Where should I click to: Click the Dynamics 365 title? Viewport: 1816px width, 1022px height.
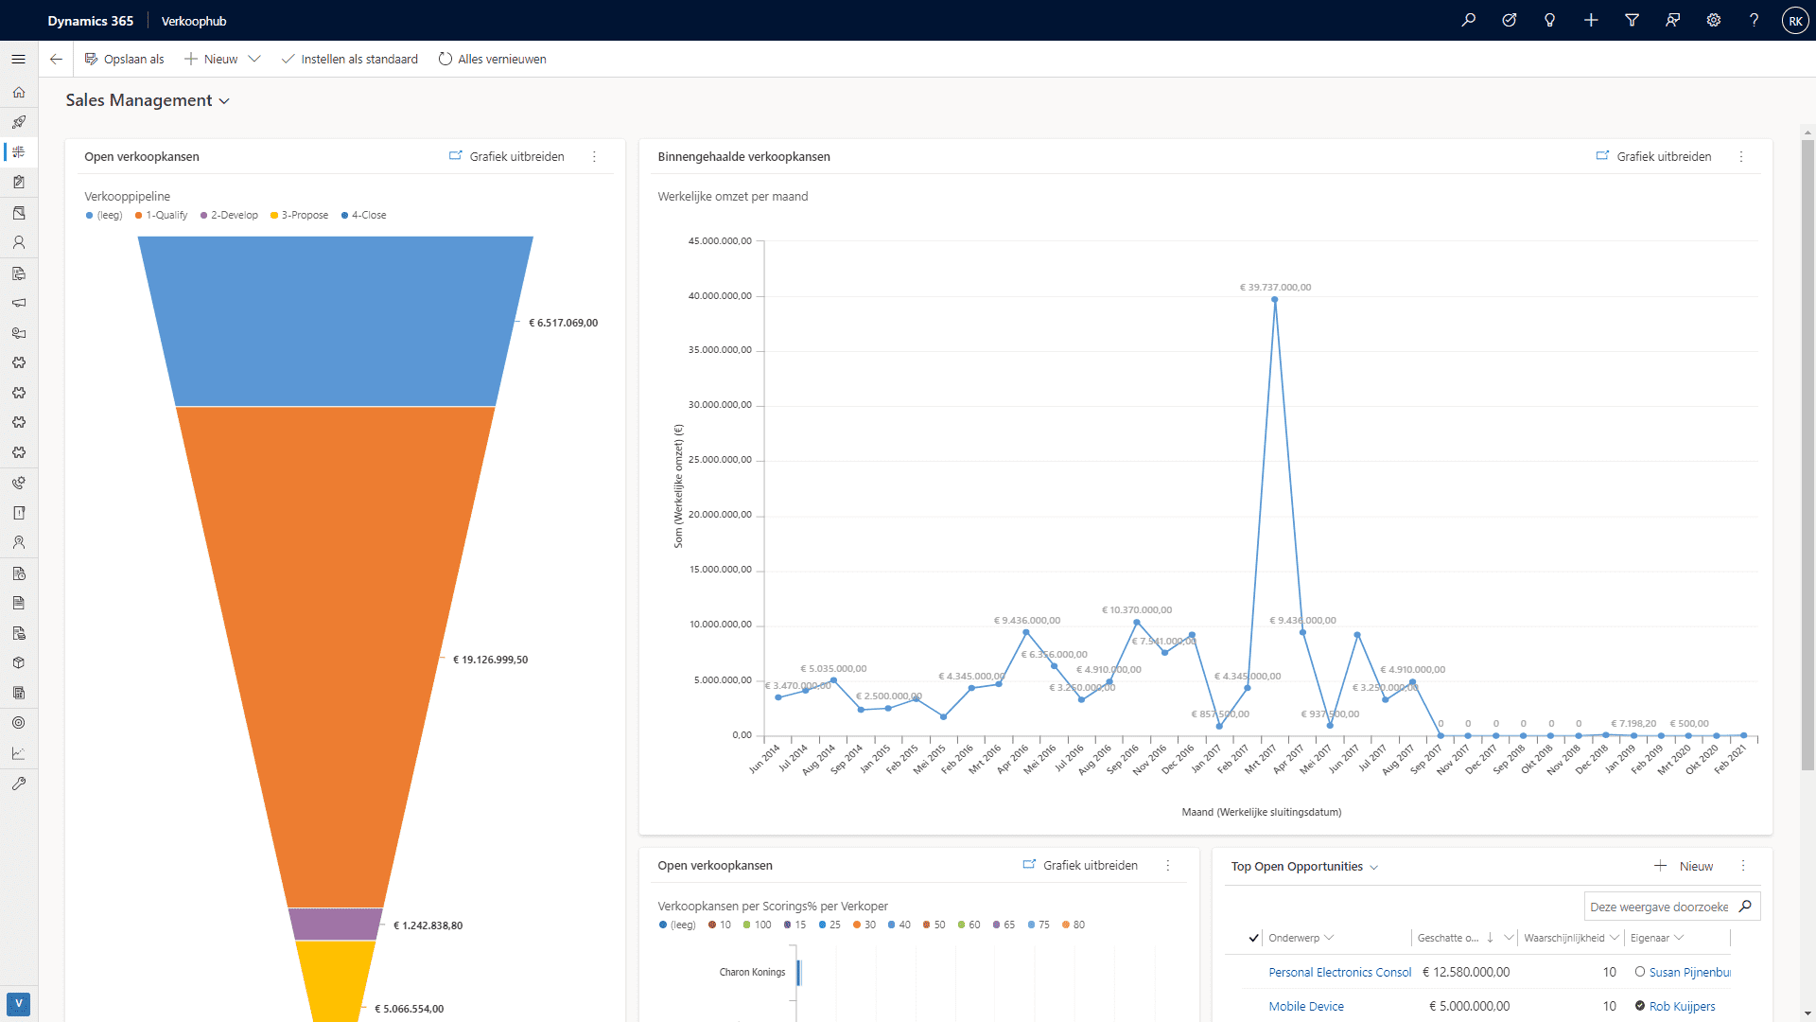tap(90, 21)
